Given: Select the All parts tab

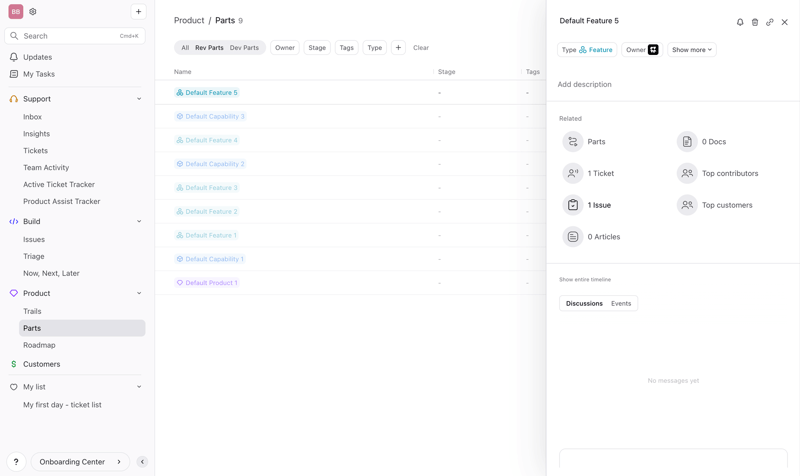Looking at the screenshot, I should click(x=185, y=47).
